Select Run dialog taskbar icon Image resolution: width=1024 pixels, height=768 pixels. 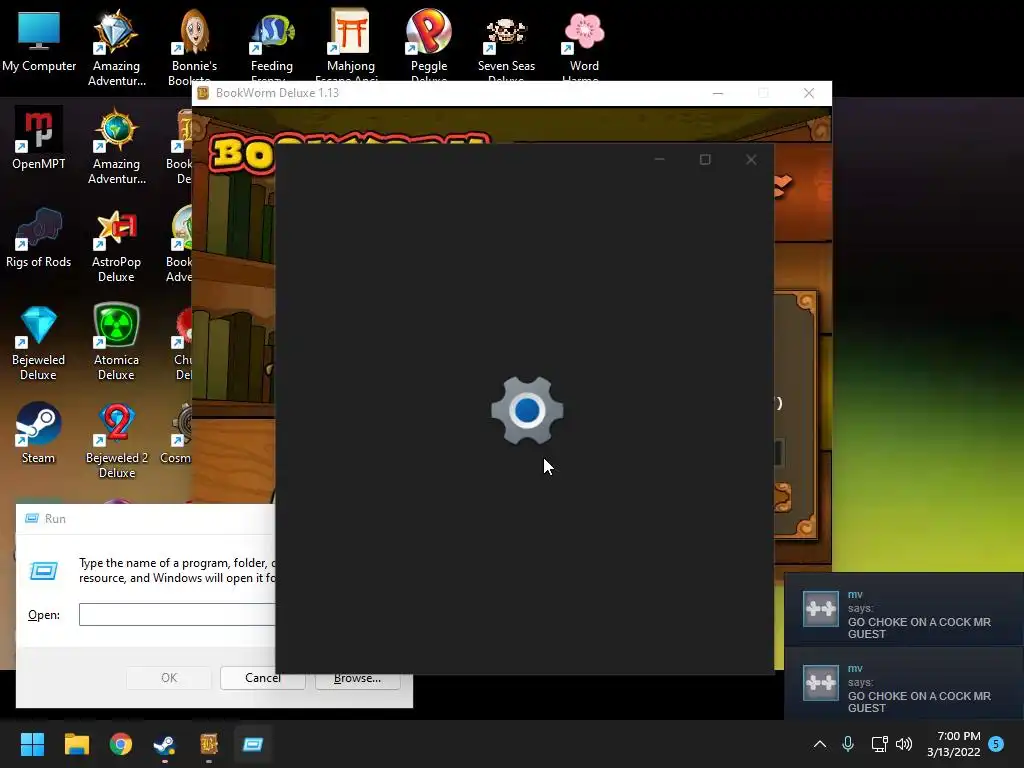[253, 744]
